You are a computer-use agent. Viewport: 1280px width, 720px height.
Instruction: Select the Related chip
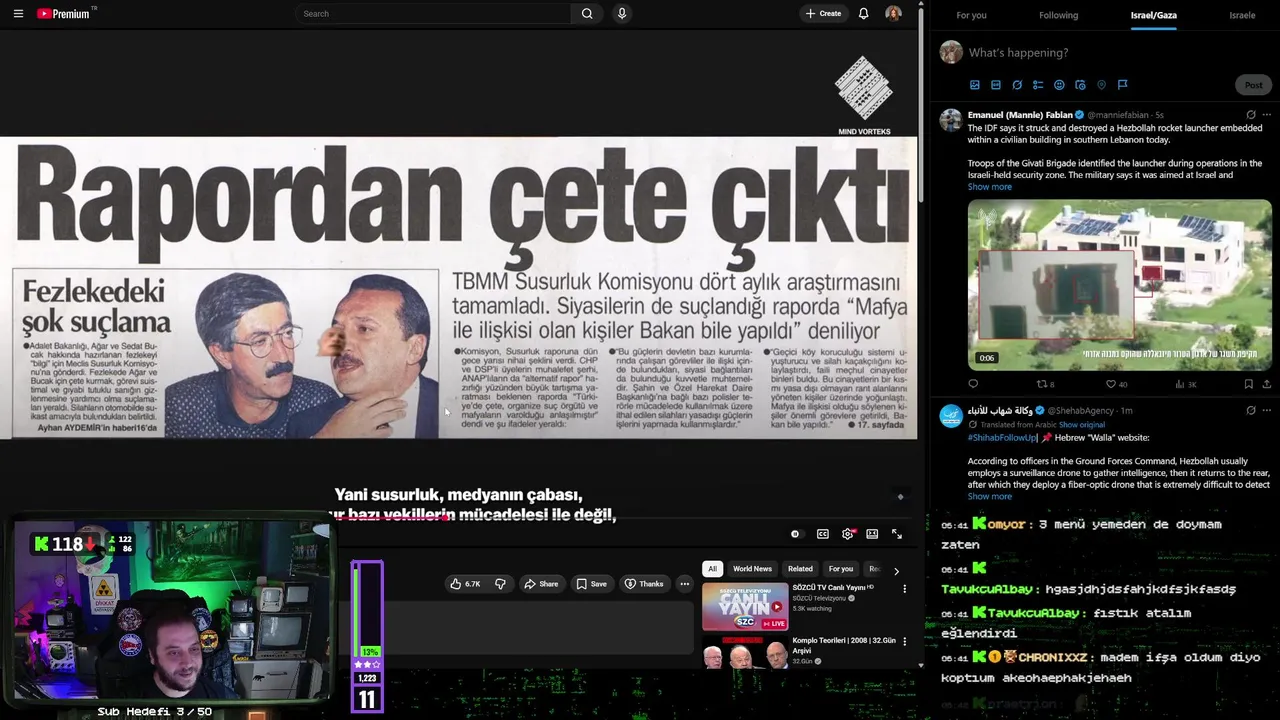[x=800, y=569]
